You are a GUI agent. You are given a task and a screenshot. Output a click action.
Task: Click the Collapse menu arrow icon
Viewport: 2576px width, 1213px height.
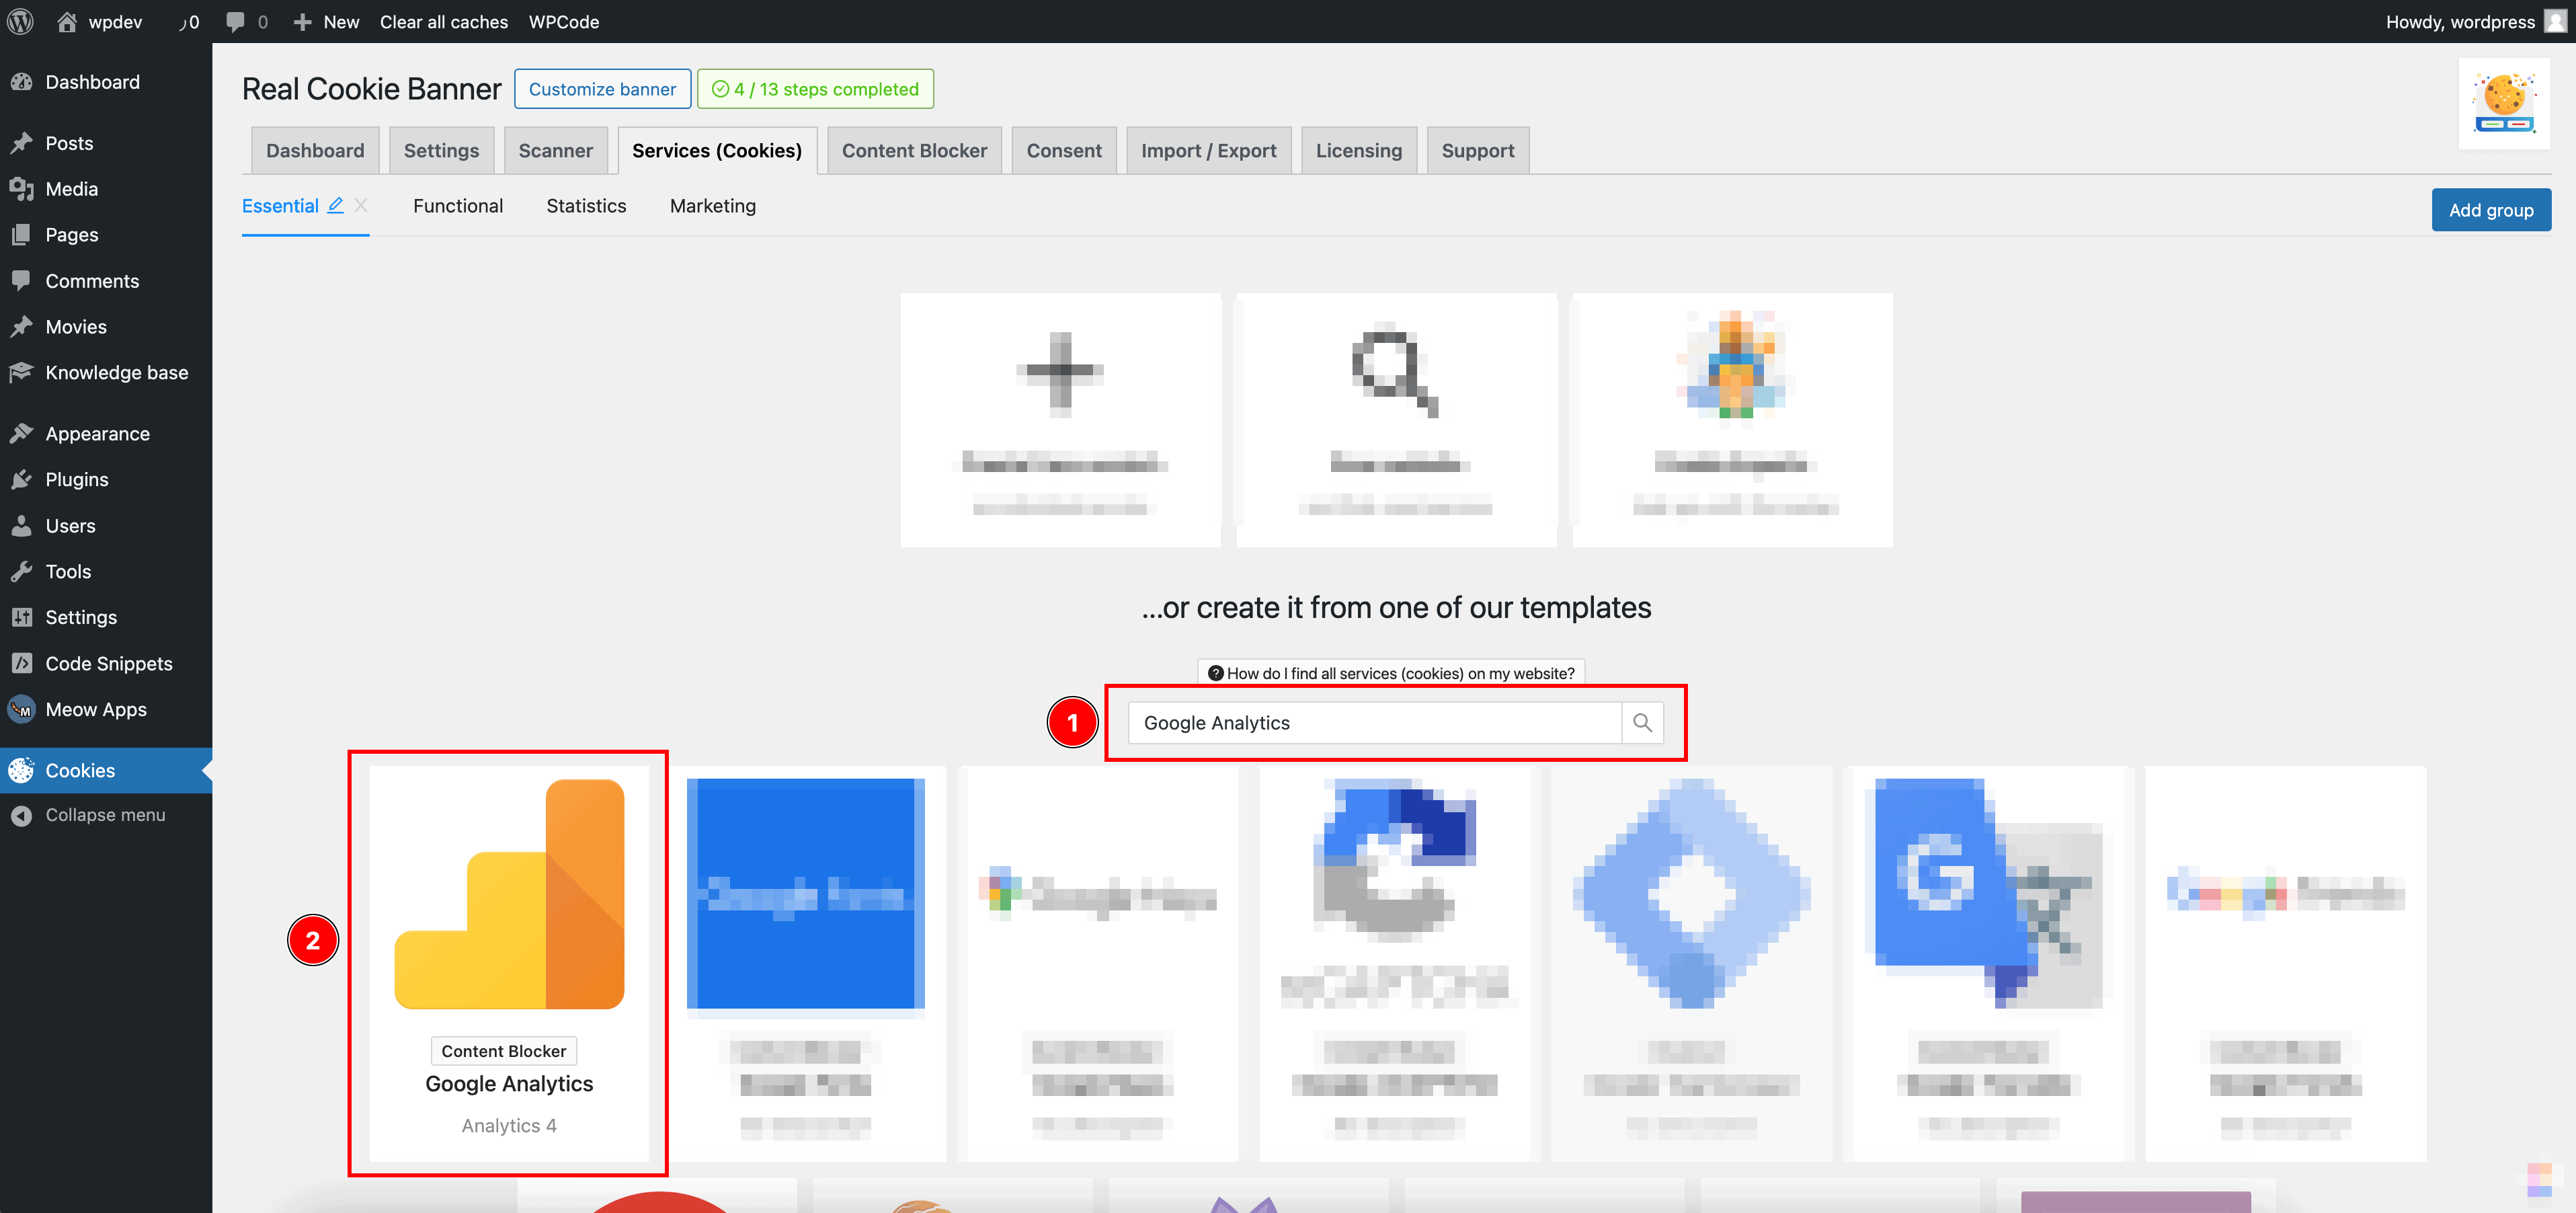click(x=21, y=815)
